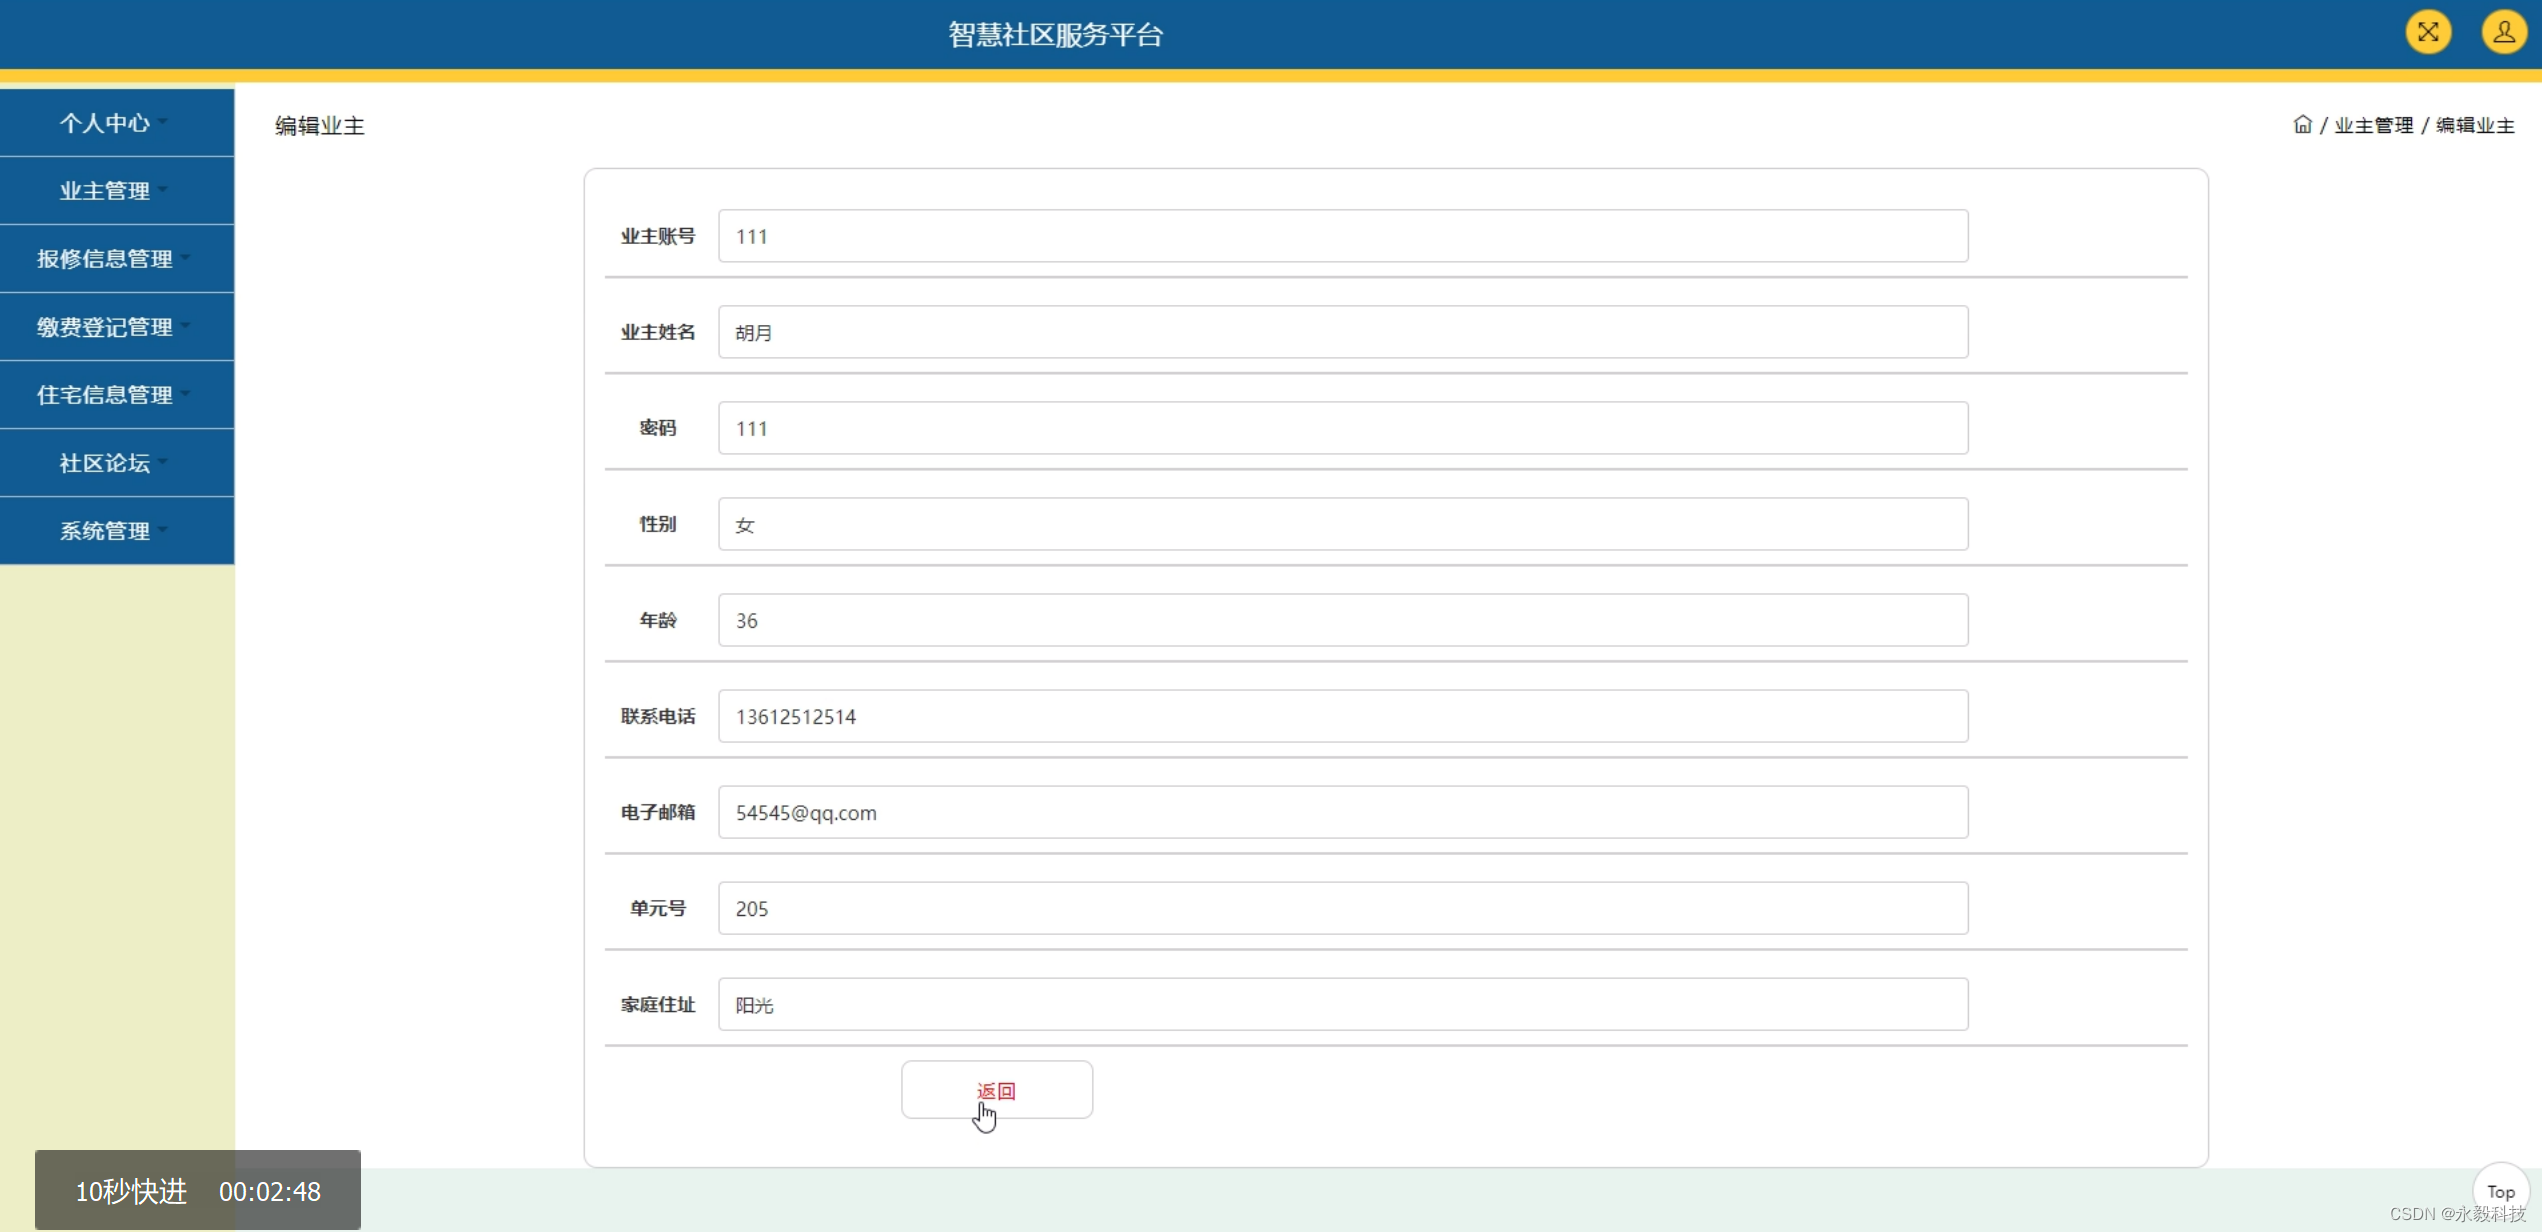The image size is (2542, 1232).
Task: Jump up using the Top circle button
Action: tap(2500, 1191)
